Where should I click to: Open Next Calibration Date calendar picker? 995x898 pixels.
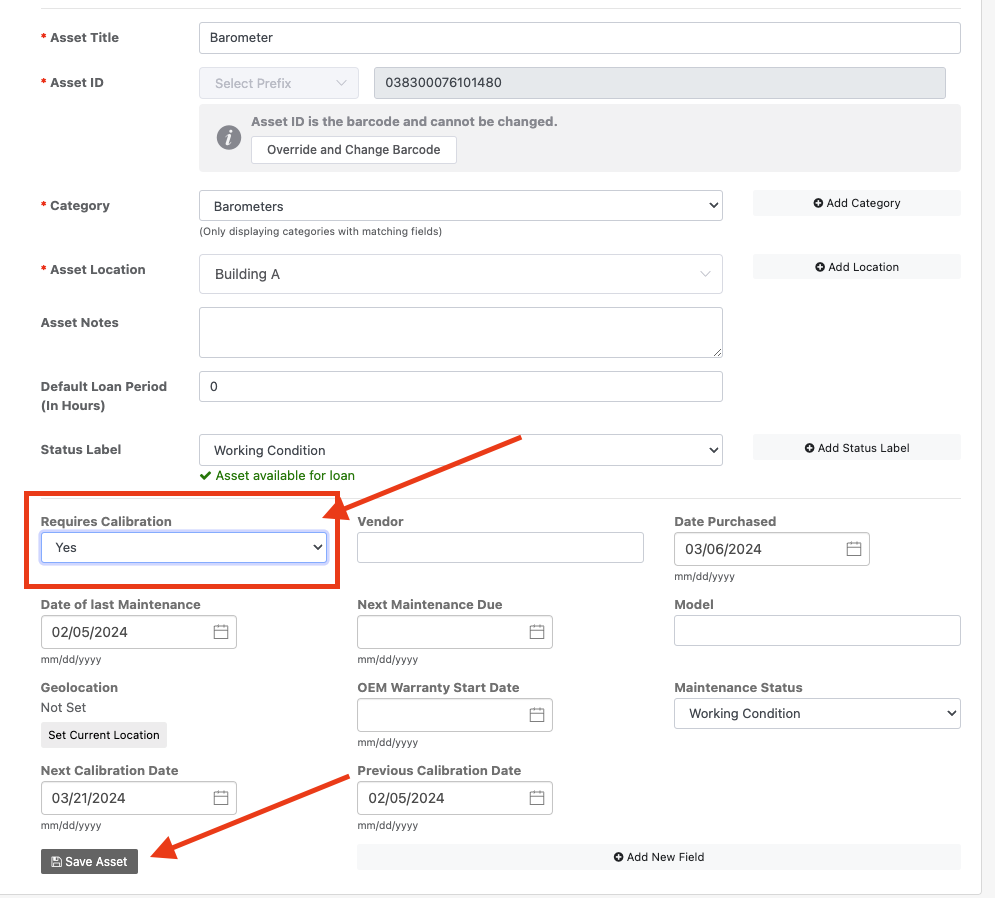221,798
